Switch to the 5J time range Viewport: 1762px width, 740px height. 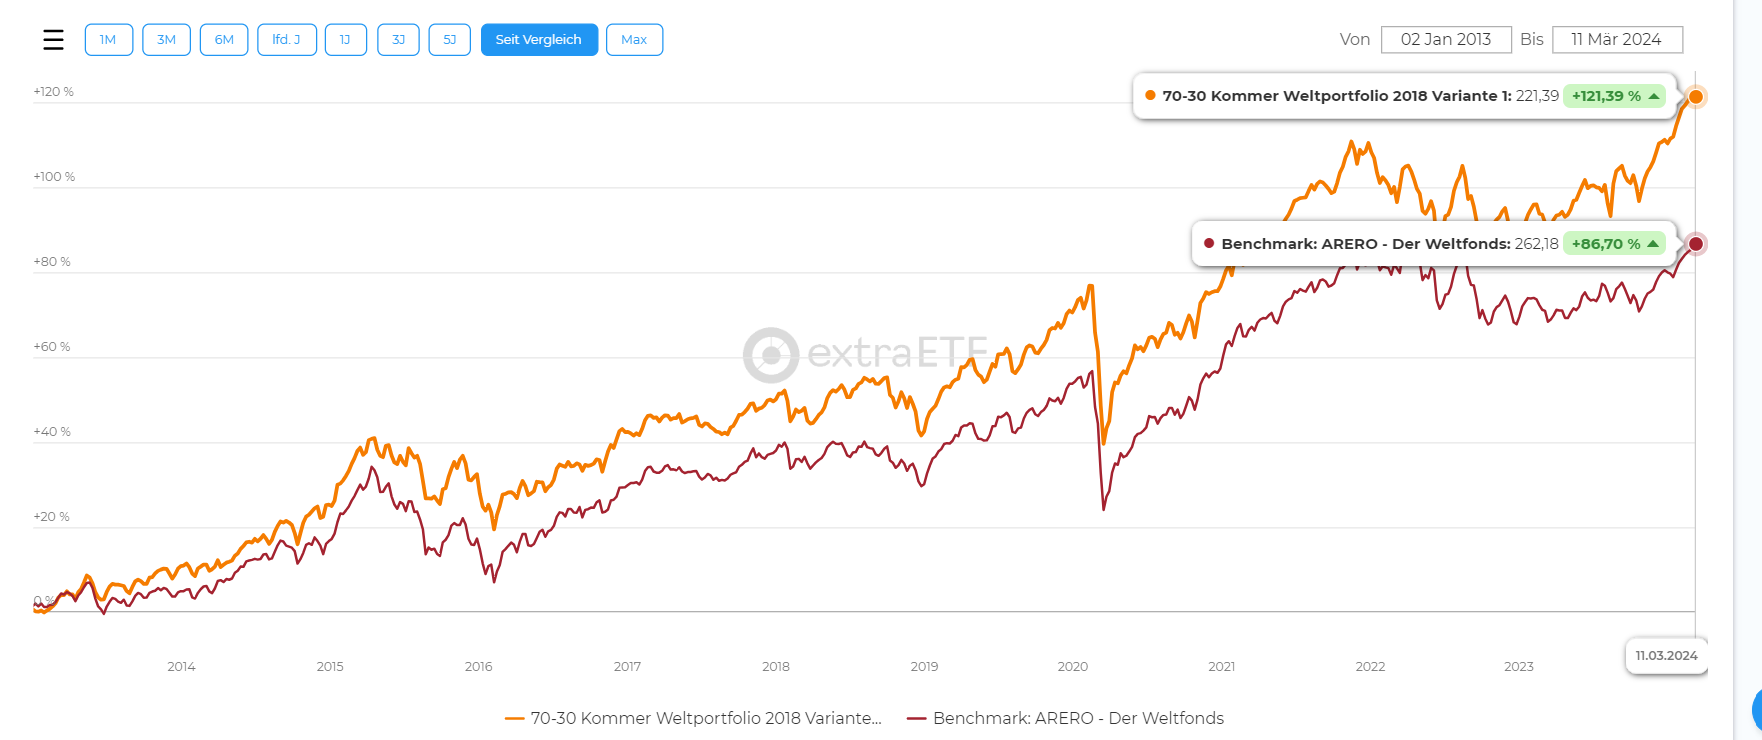click(x=450, y=40)
